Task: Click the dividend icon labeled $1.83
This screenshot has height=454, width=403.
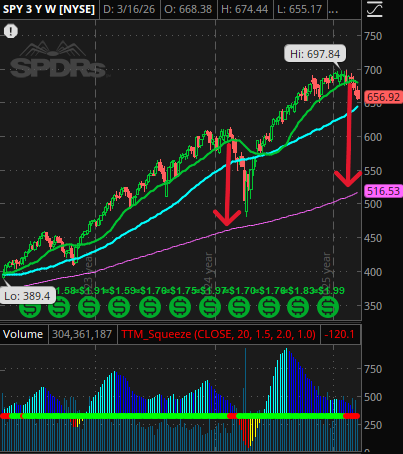Action: (298, 307)
